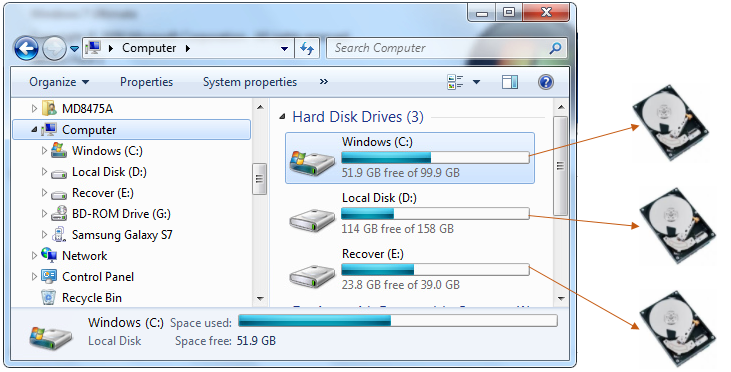Click the magnifier search icon
Viewport: 731px width, 372px height.
(555, 48)
